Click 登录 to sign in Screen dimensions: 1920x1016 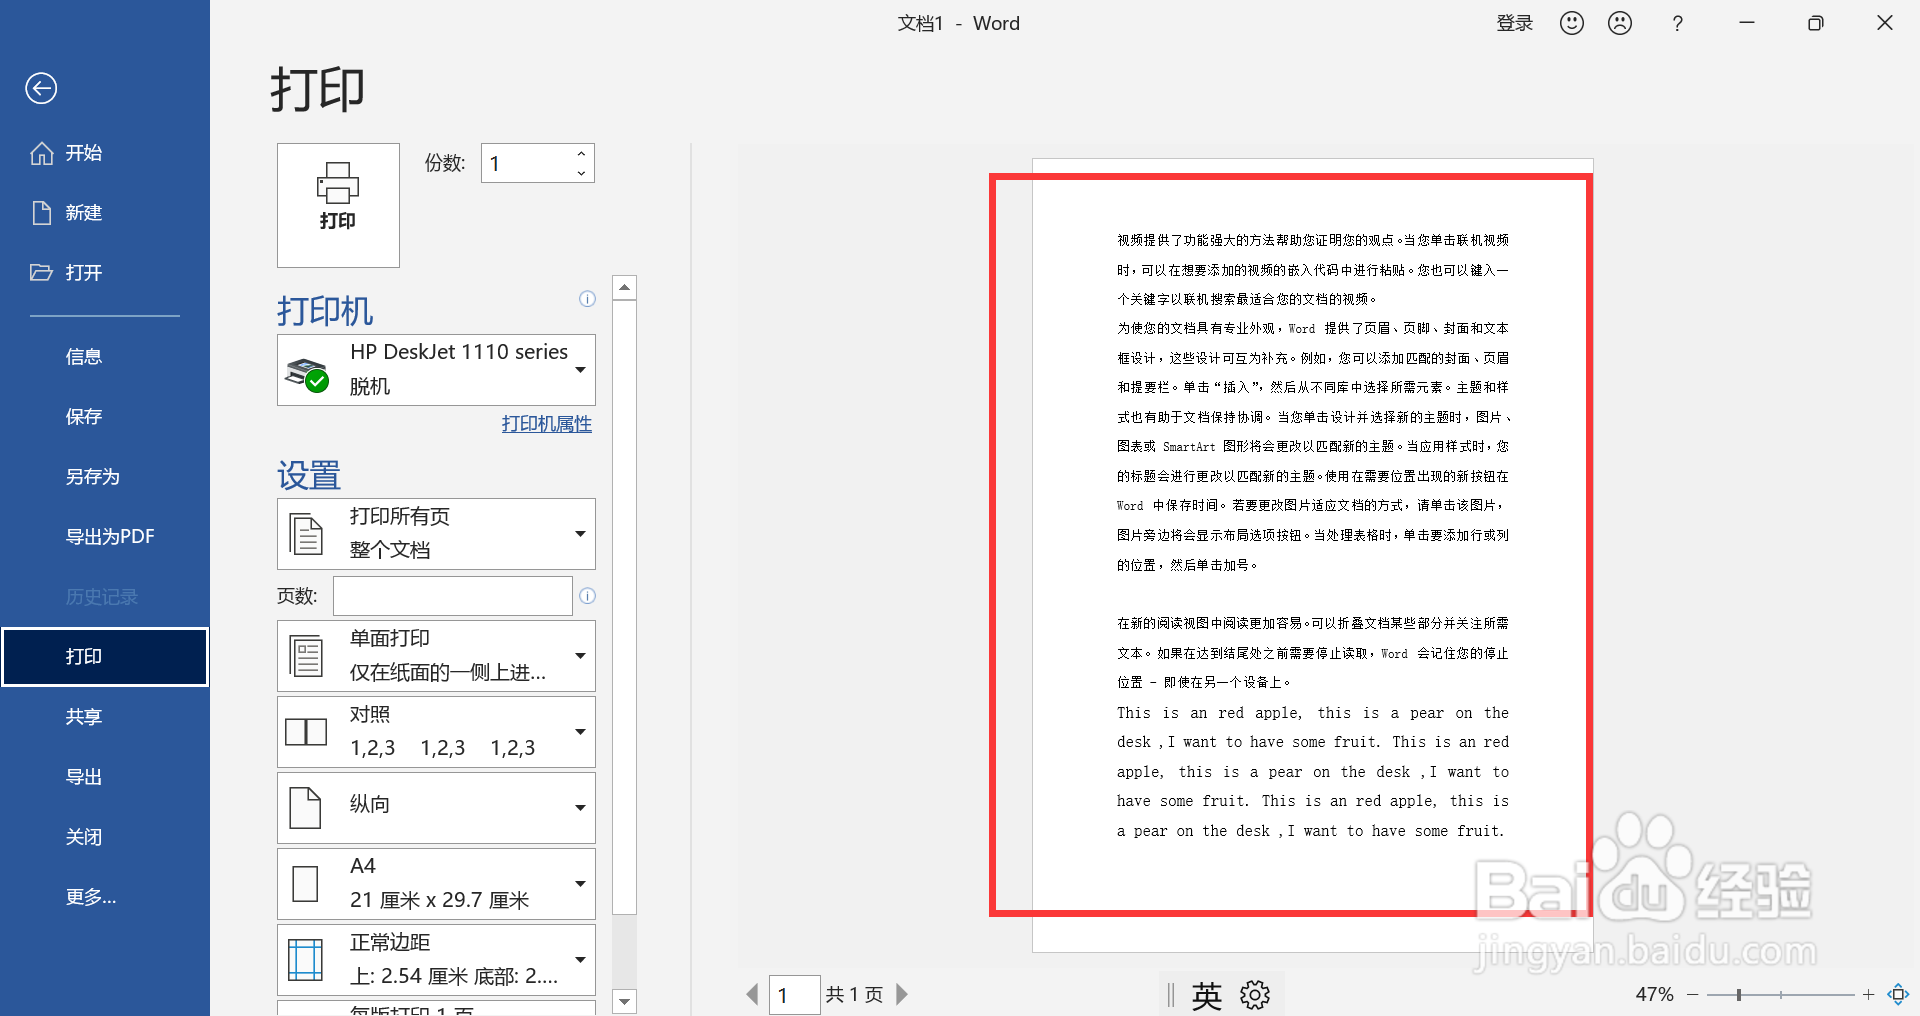coord(1514,23)
